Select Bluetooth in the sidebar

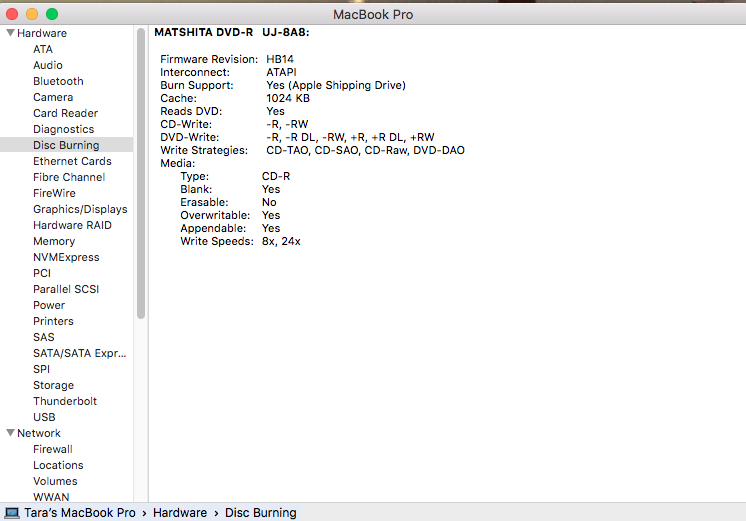[x=58, y=81]
